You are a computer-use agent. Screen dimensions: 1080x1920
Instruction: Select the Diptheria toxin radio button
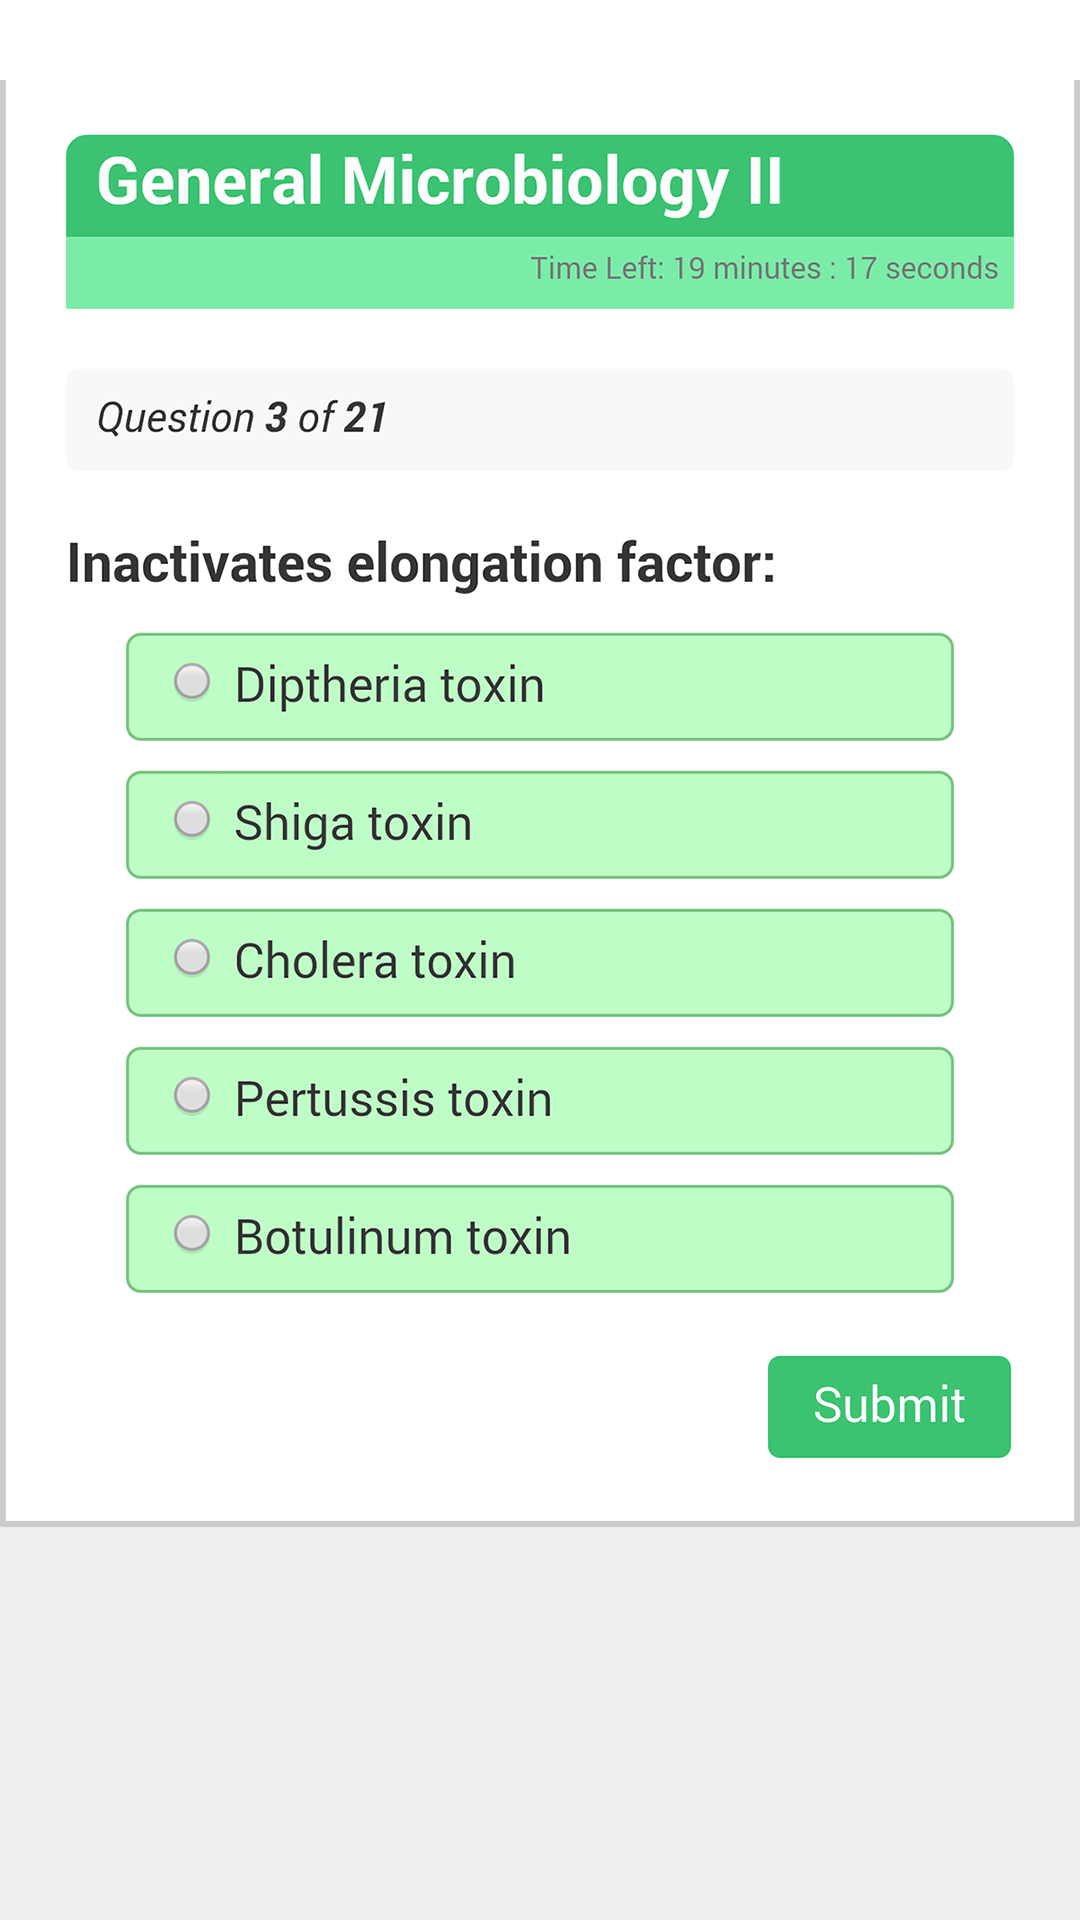pyautogui.click(x=193, y=682)
